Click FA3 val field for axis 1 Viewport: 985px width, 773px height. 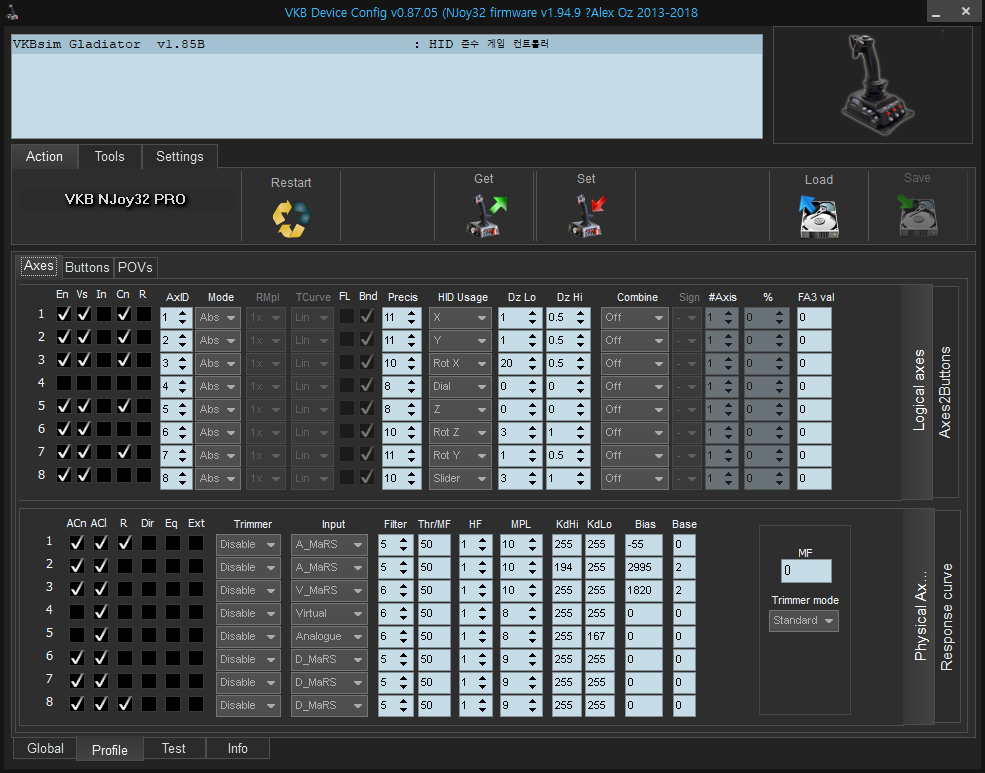pos(814,318)
